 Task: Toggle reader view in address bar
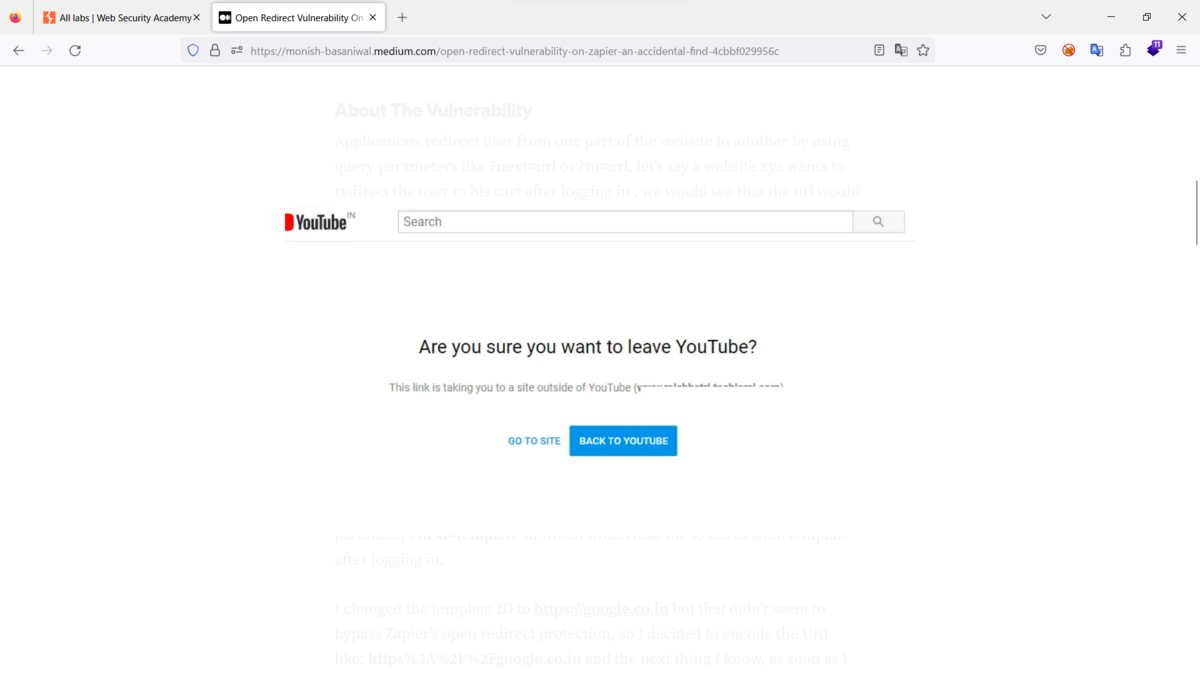point(879,50)
